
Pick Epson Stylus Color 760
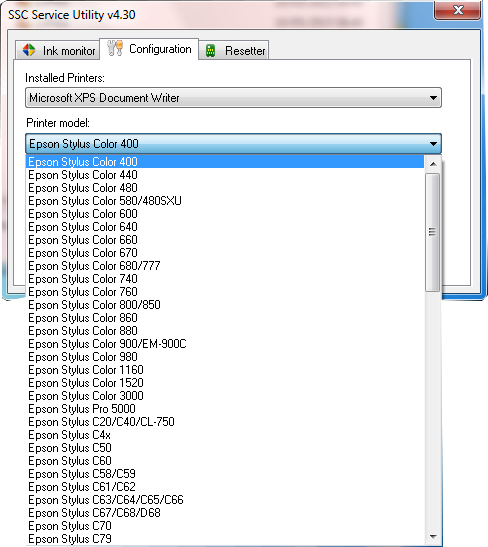pos(225,292)
